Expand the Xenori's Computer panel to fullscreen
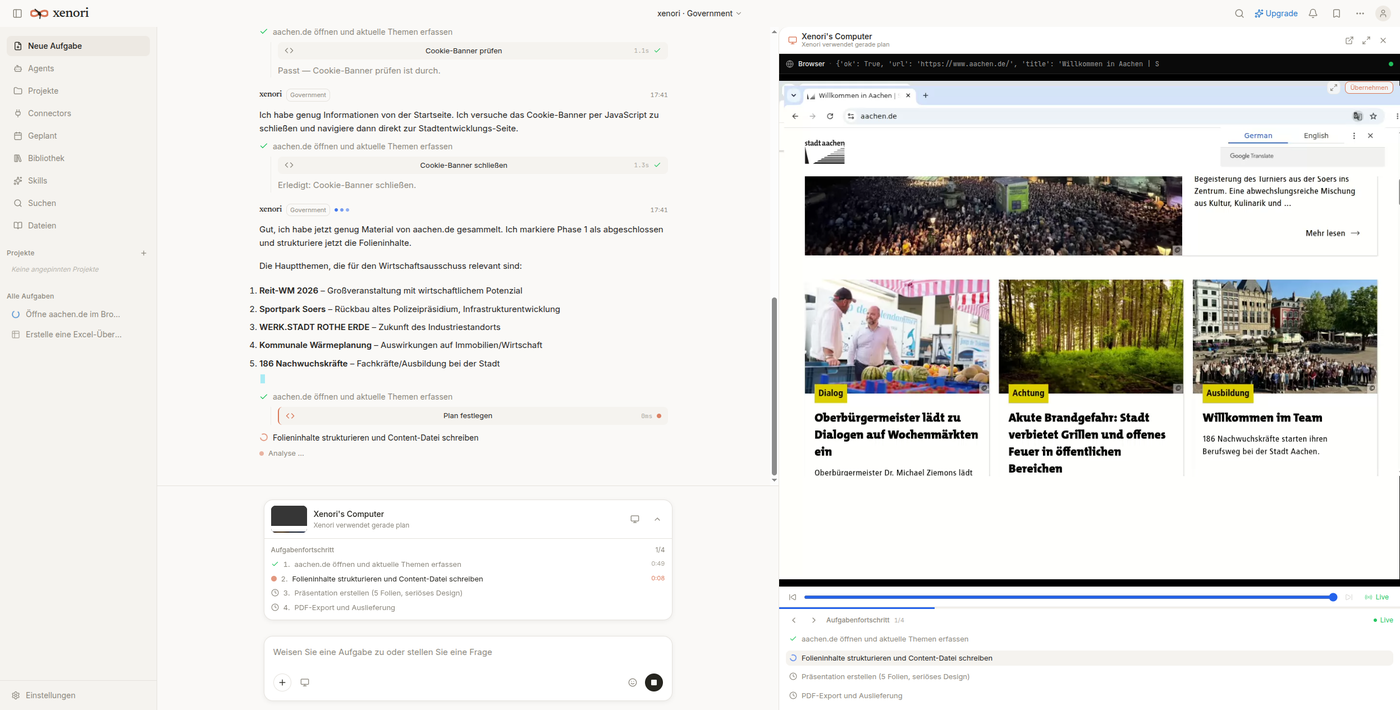 pos(1366,40)
